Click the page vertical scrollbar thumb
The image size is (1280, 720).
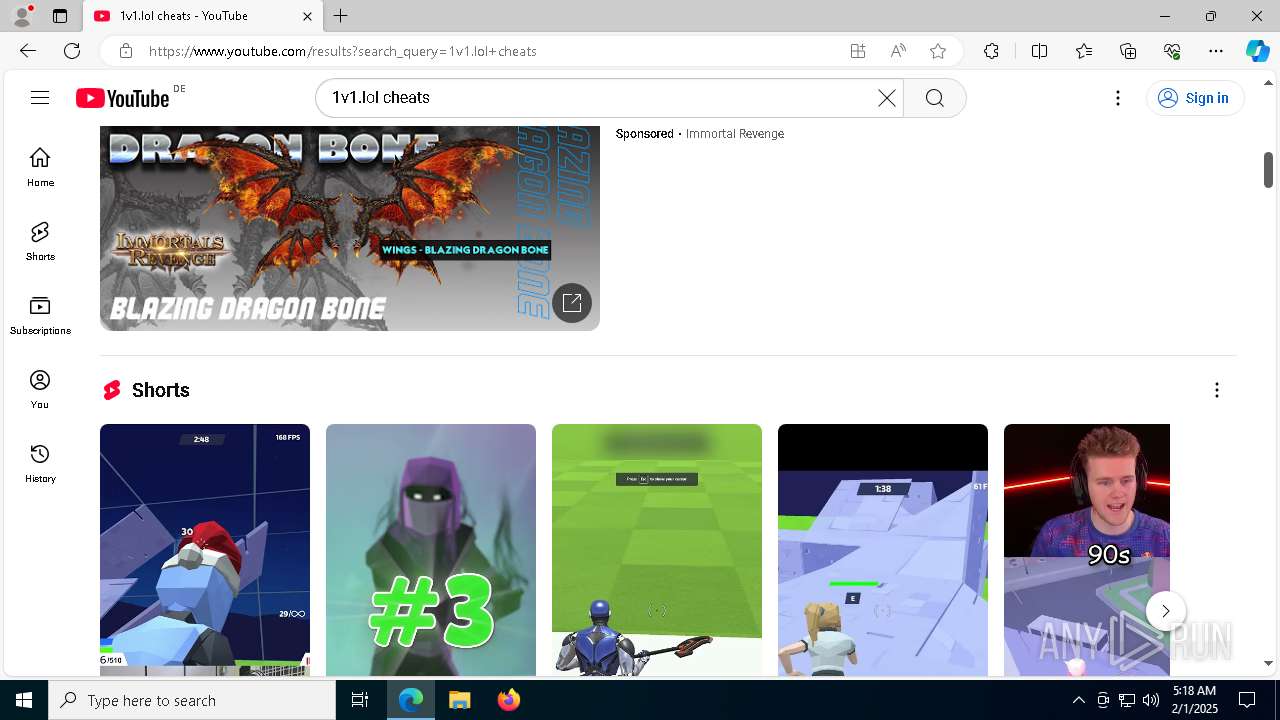tap(1268, 169)
